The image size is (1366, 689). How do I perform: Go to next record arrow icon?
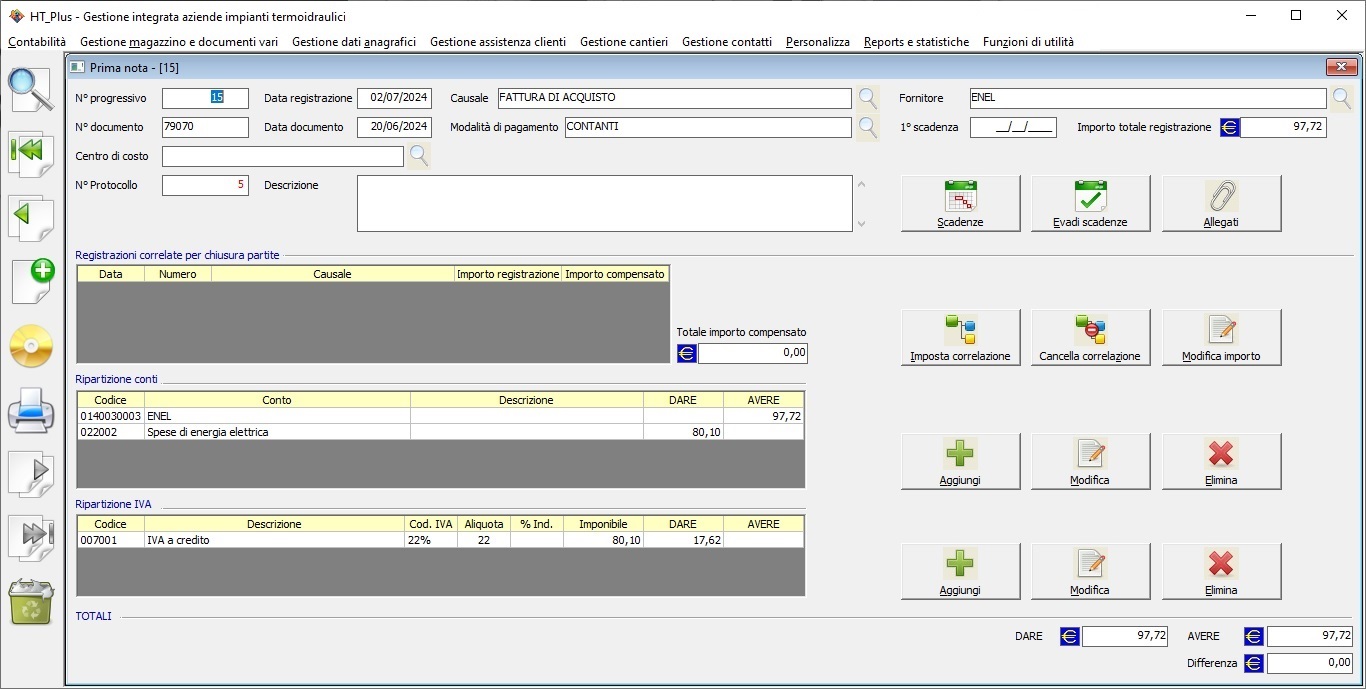point(31,473)
